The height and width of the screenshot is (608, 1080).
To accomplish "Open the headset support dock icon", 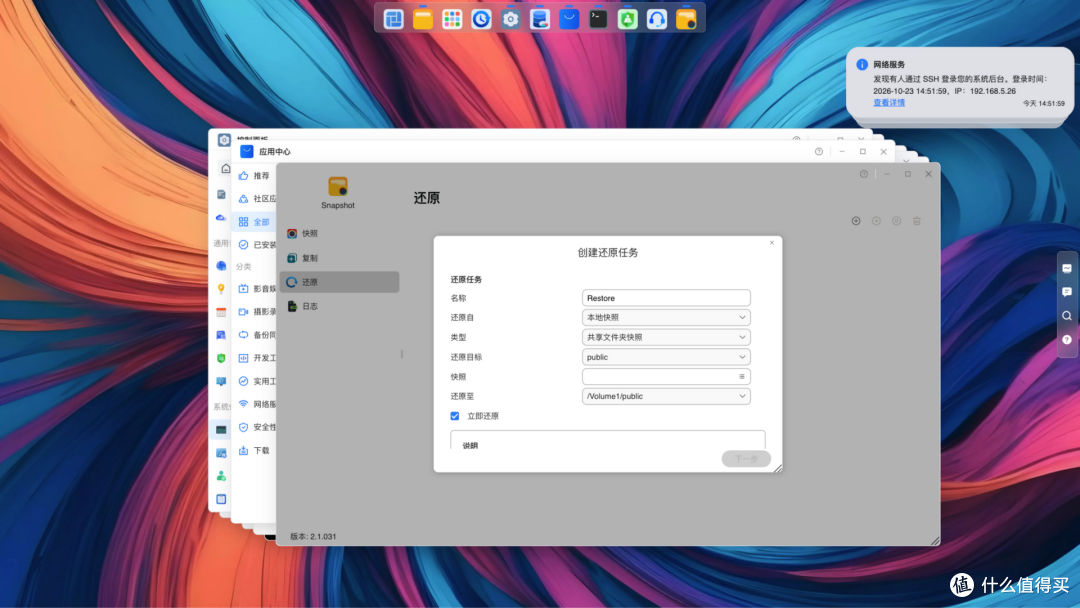I will point(656,19).
